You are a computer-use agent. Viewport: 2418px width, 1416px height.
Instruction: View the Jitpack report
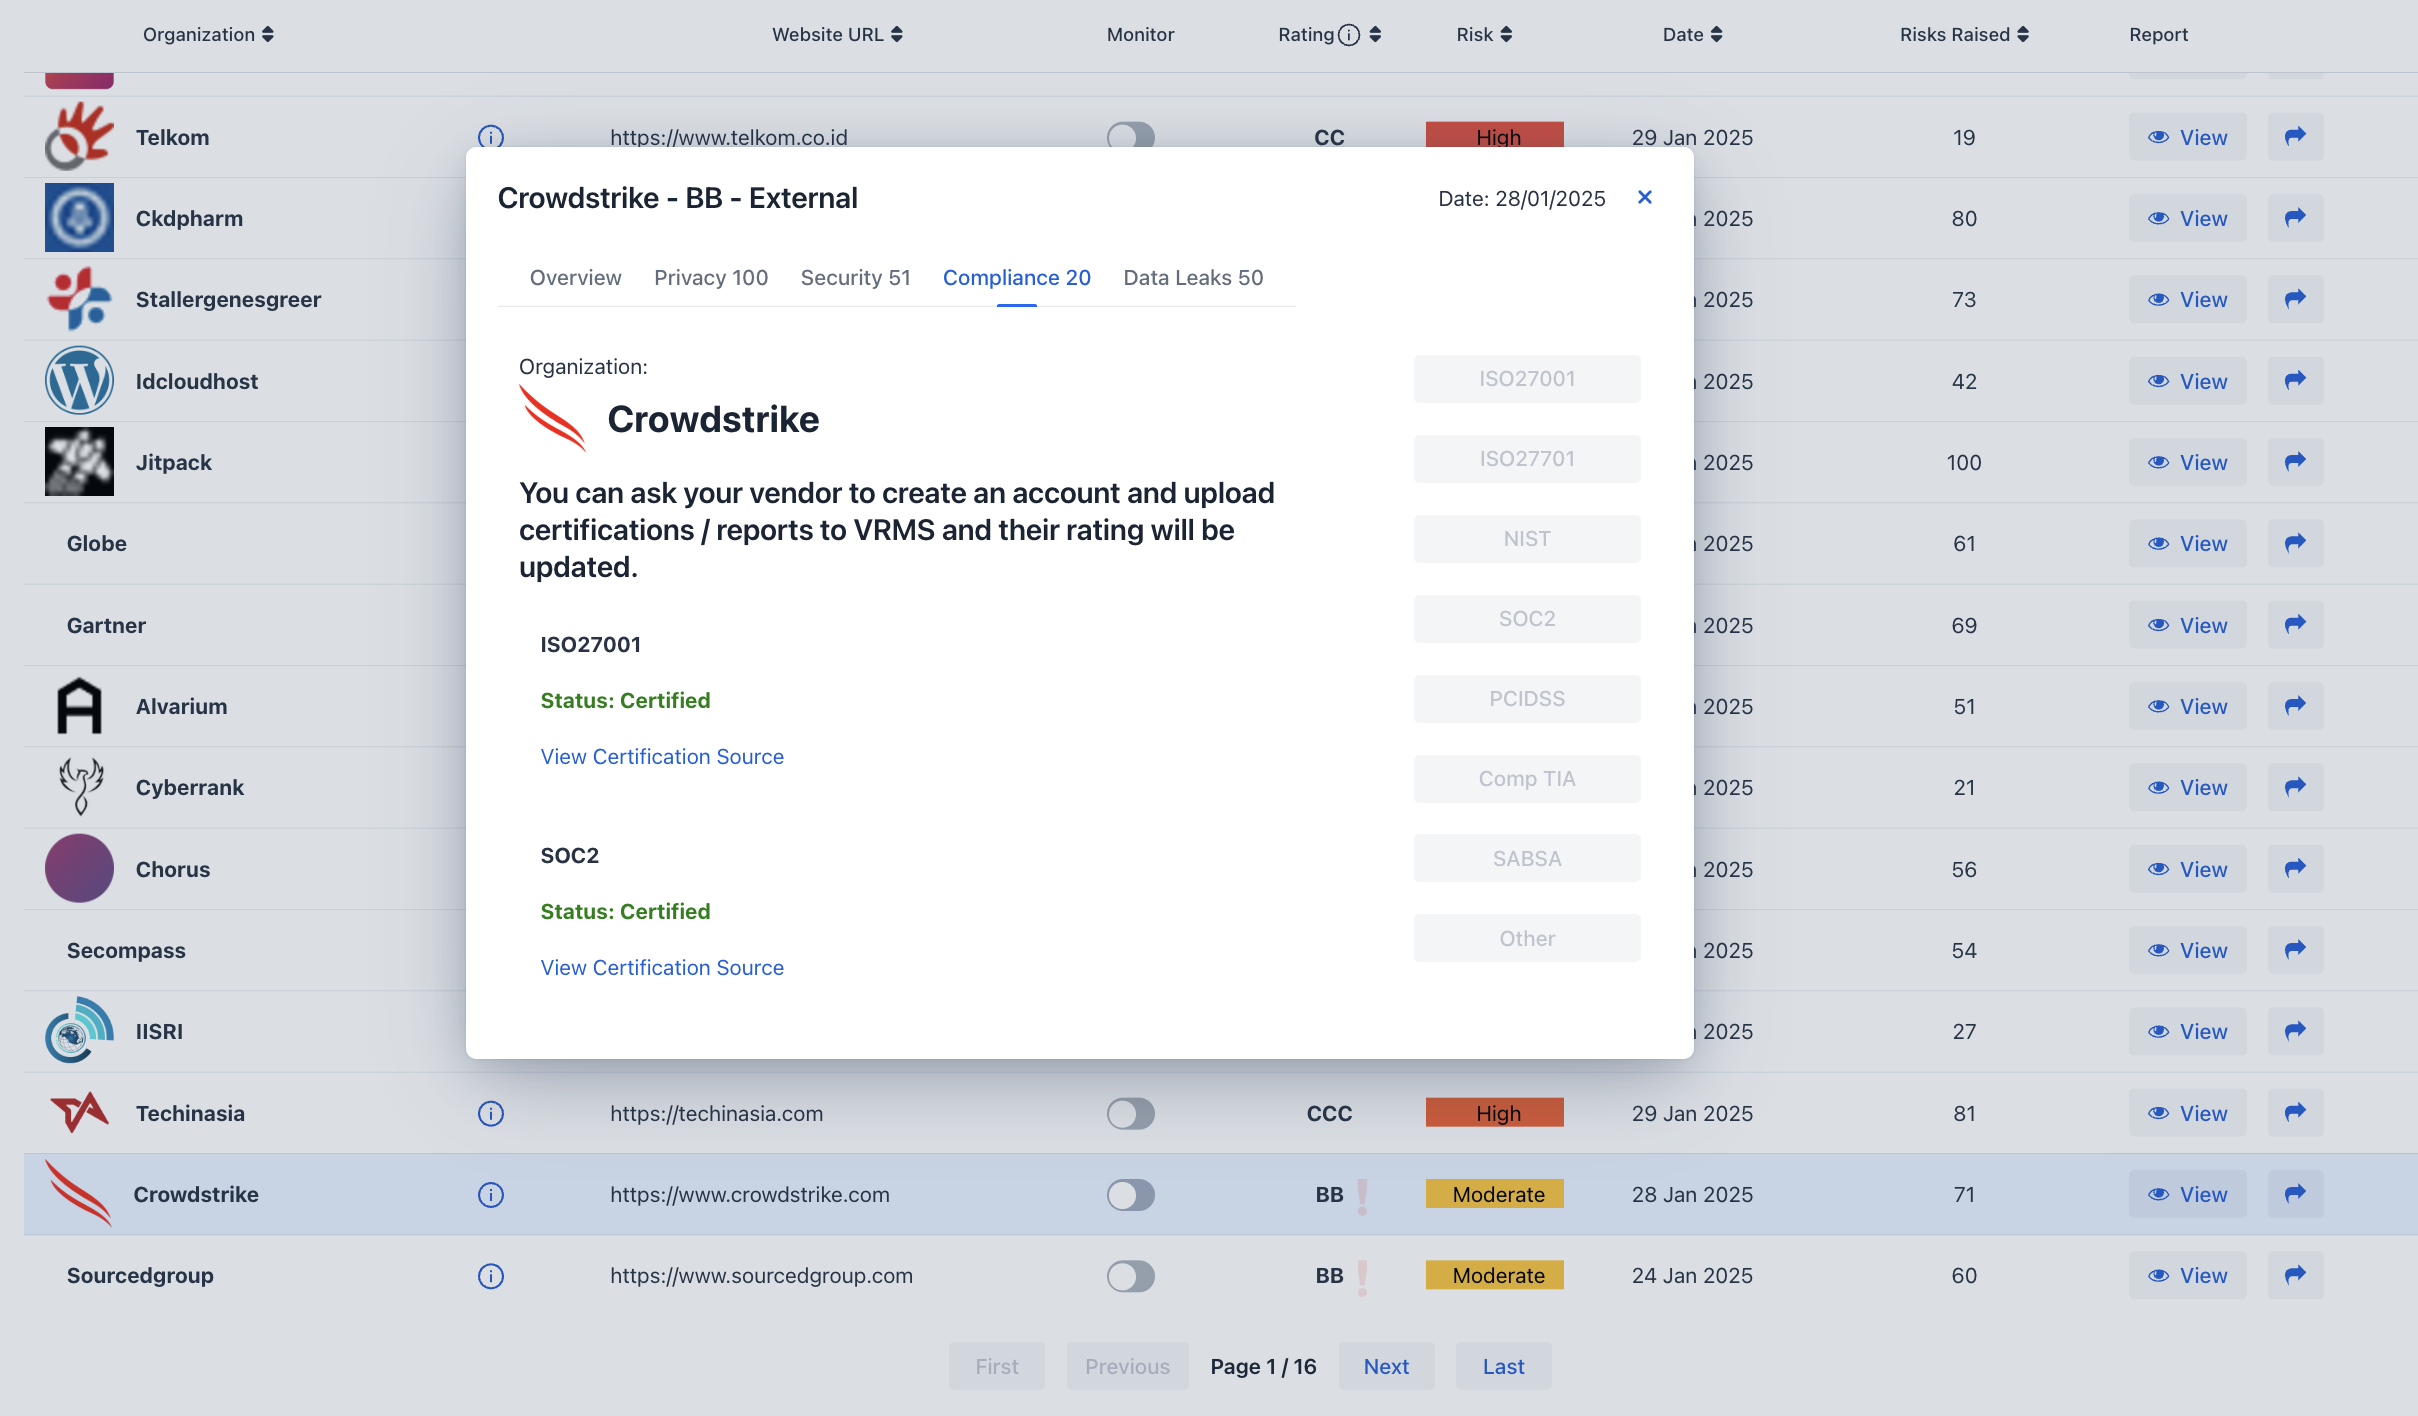(2187, 462)
